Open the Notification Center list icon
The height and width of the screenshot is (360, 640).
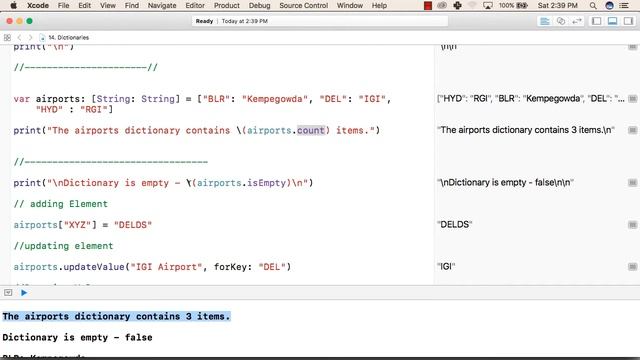[x=624, y=5]
